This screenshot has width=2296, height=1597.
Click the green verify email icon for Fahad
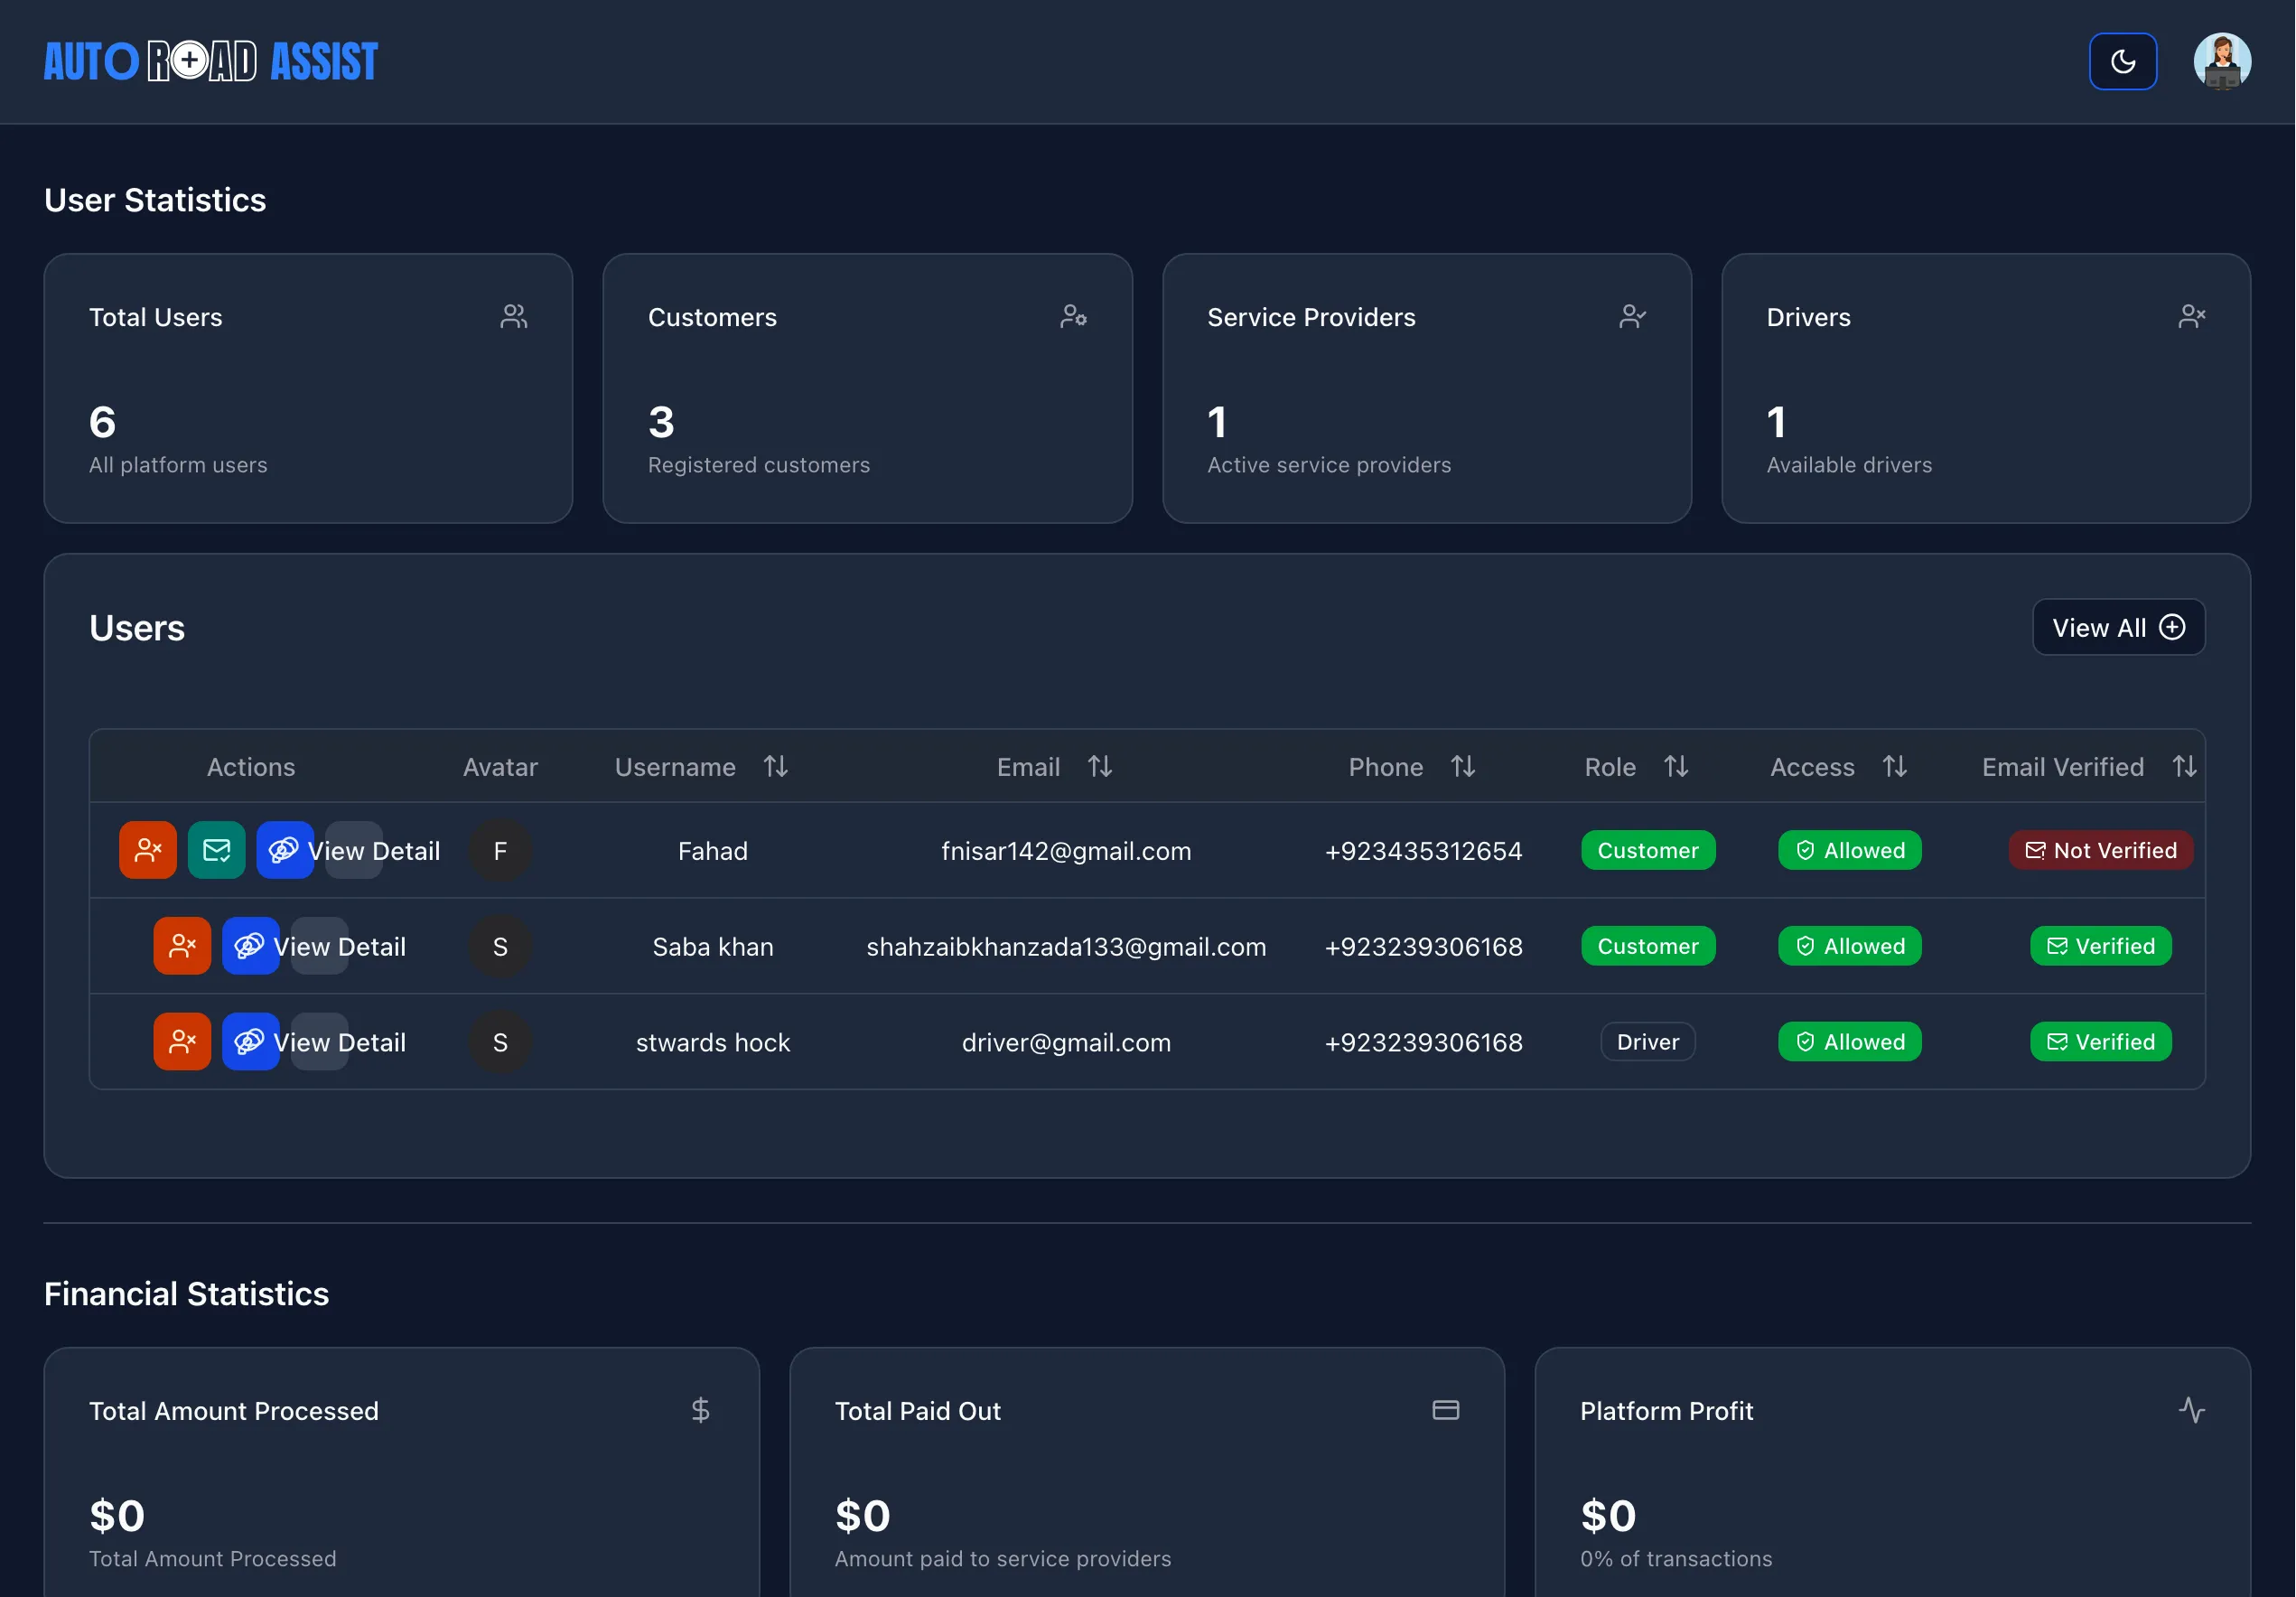[216, 850]
